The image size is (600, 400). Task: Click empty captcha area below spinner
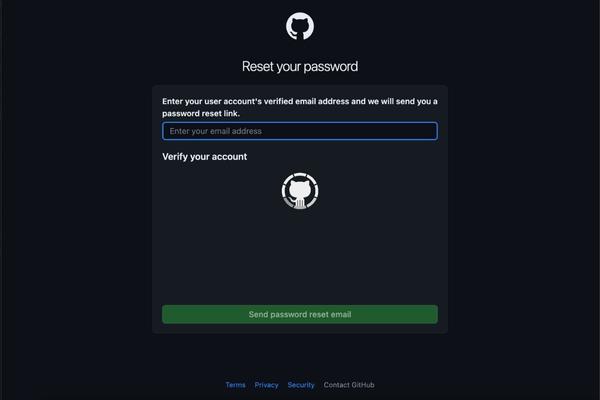point(300,256)
